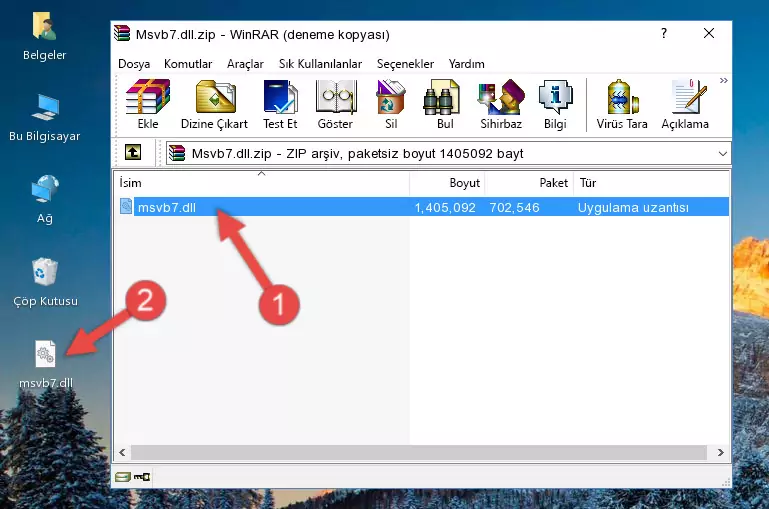Run Test Et on the archive
Image resolution: width=769 pixels, height=509 pixels.
[280, 104]
